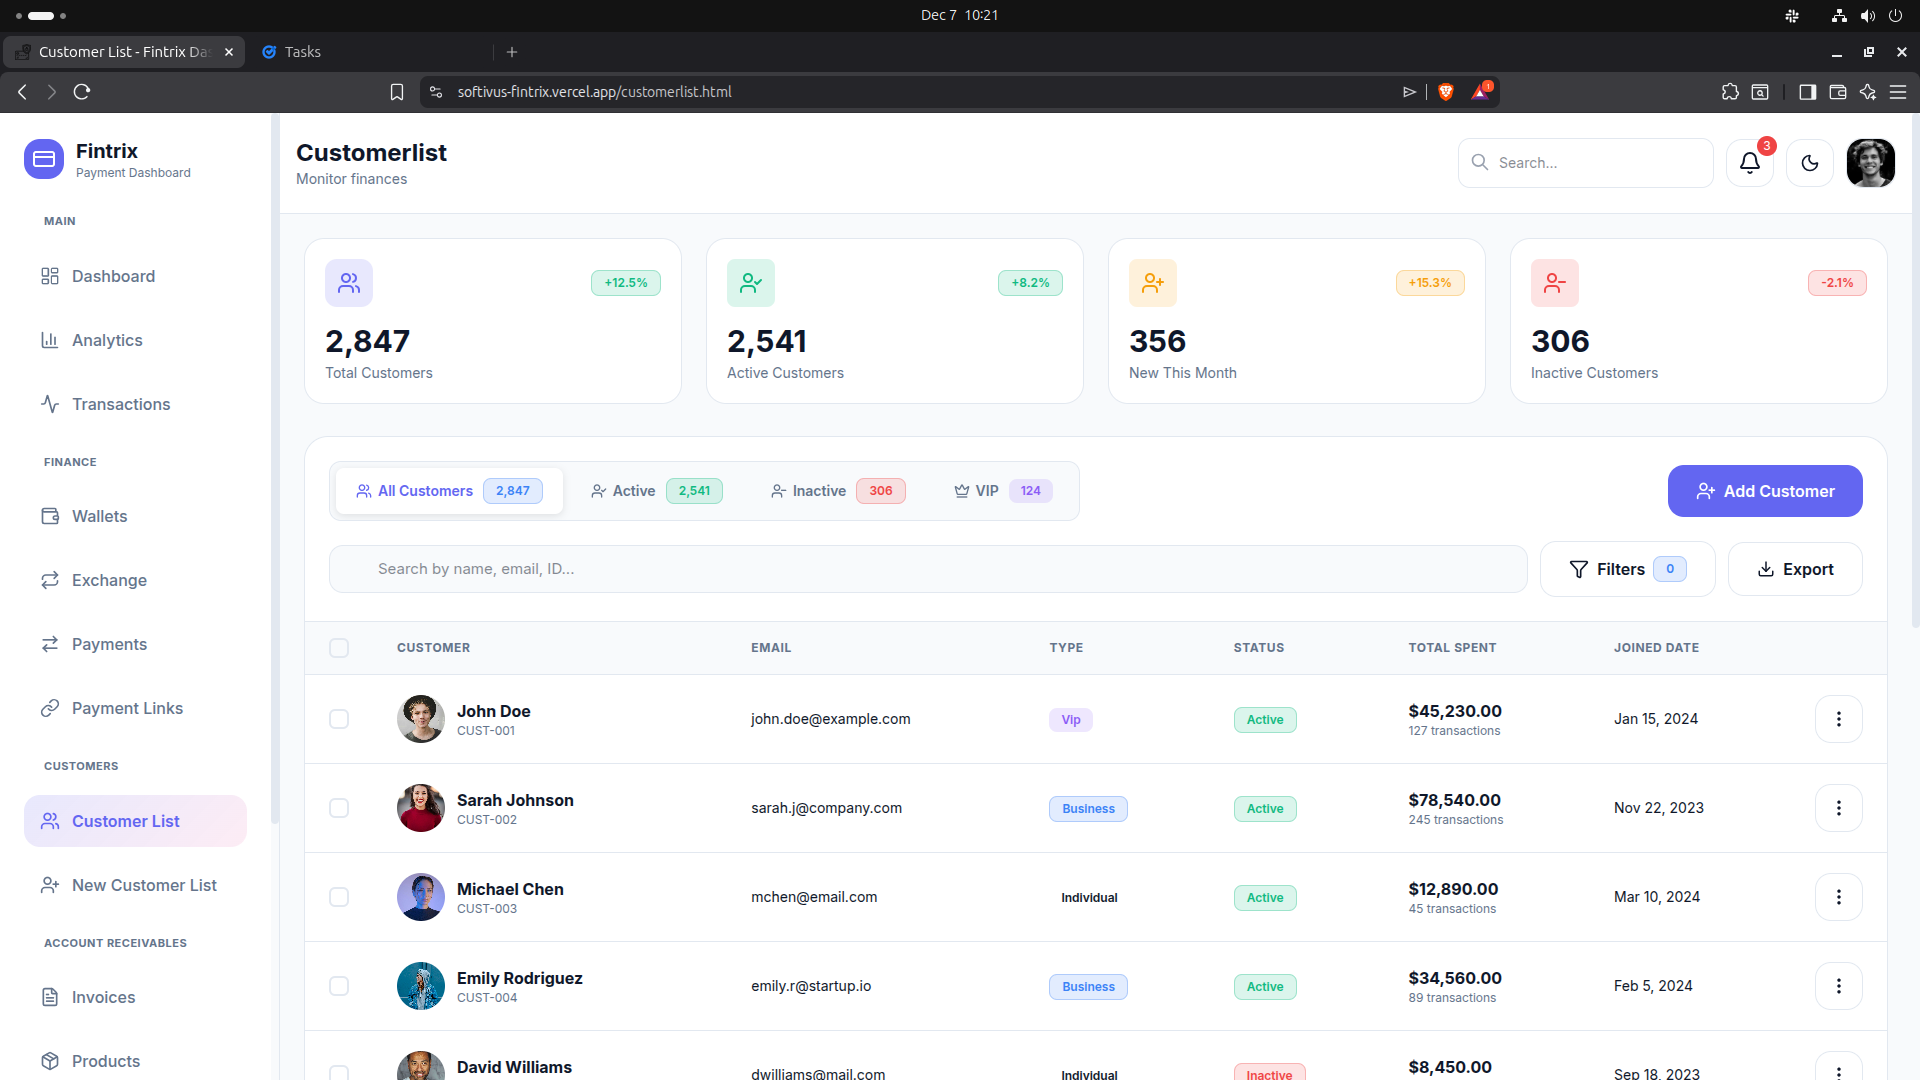Screen dimensions: 1920x1080
Task: Open the Dashboard sidebar icon
Action: (x=51, y=276)
